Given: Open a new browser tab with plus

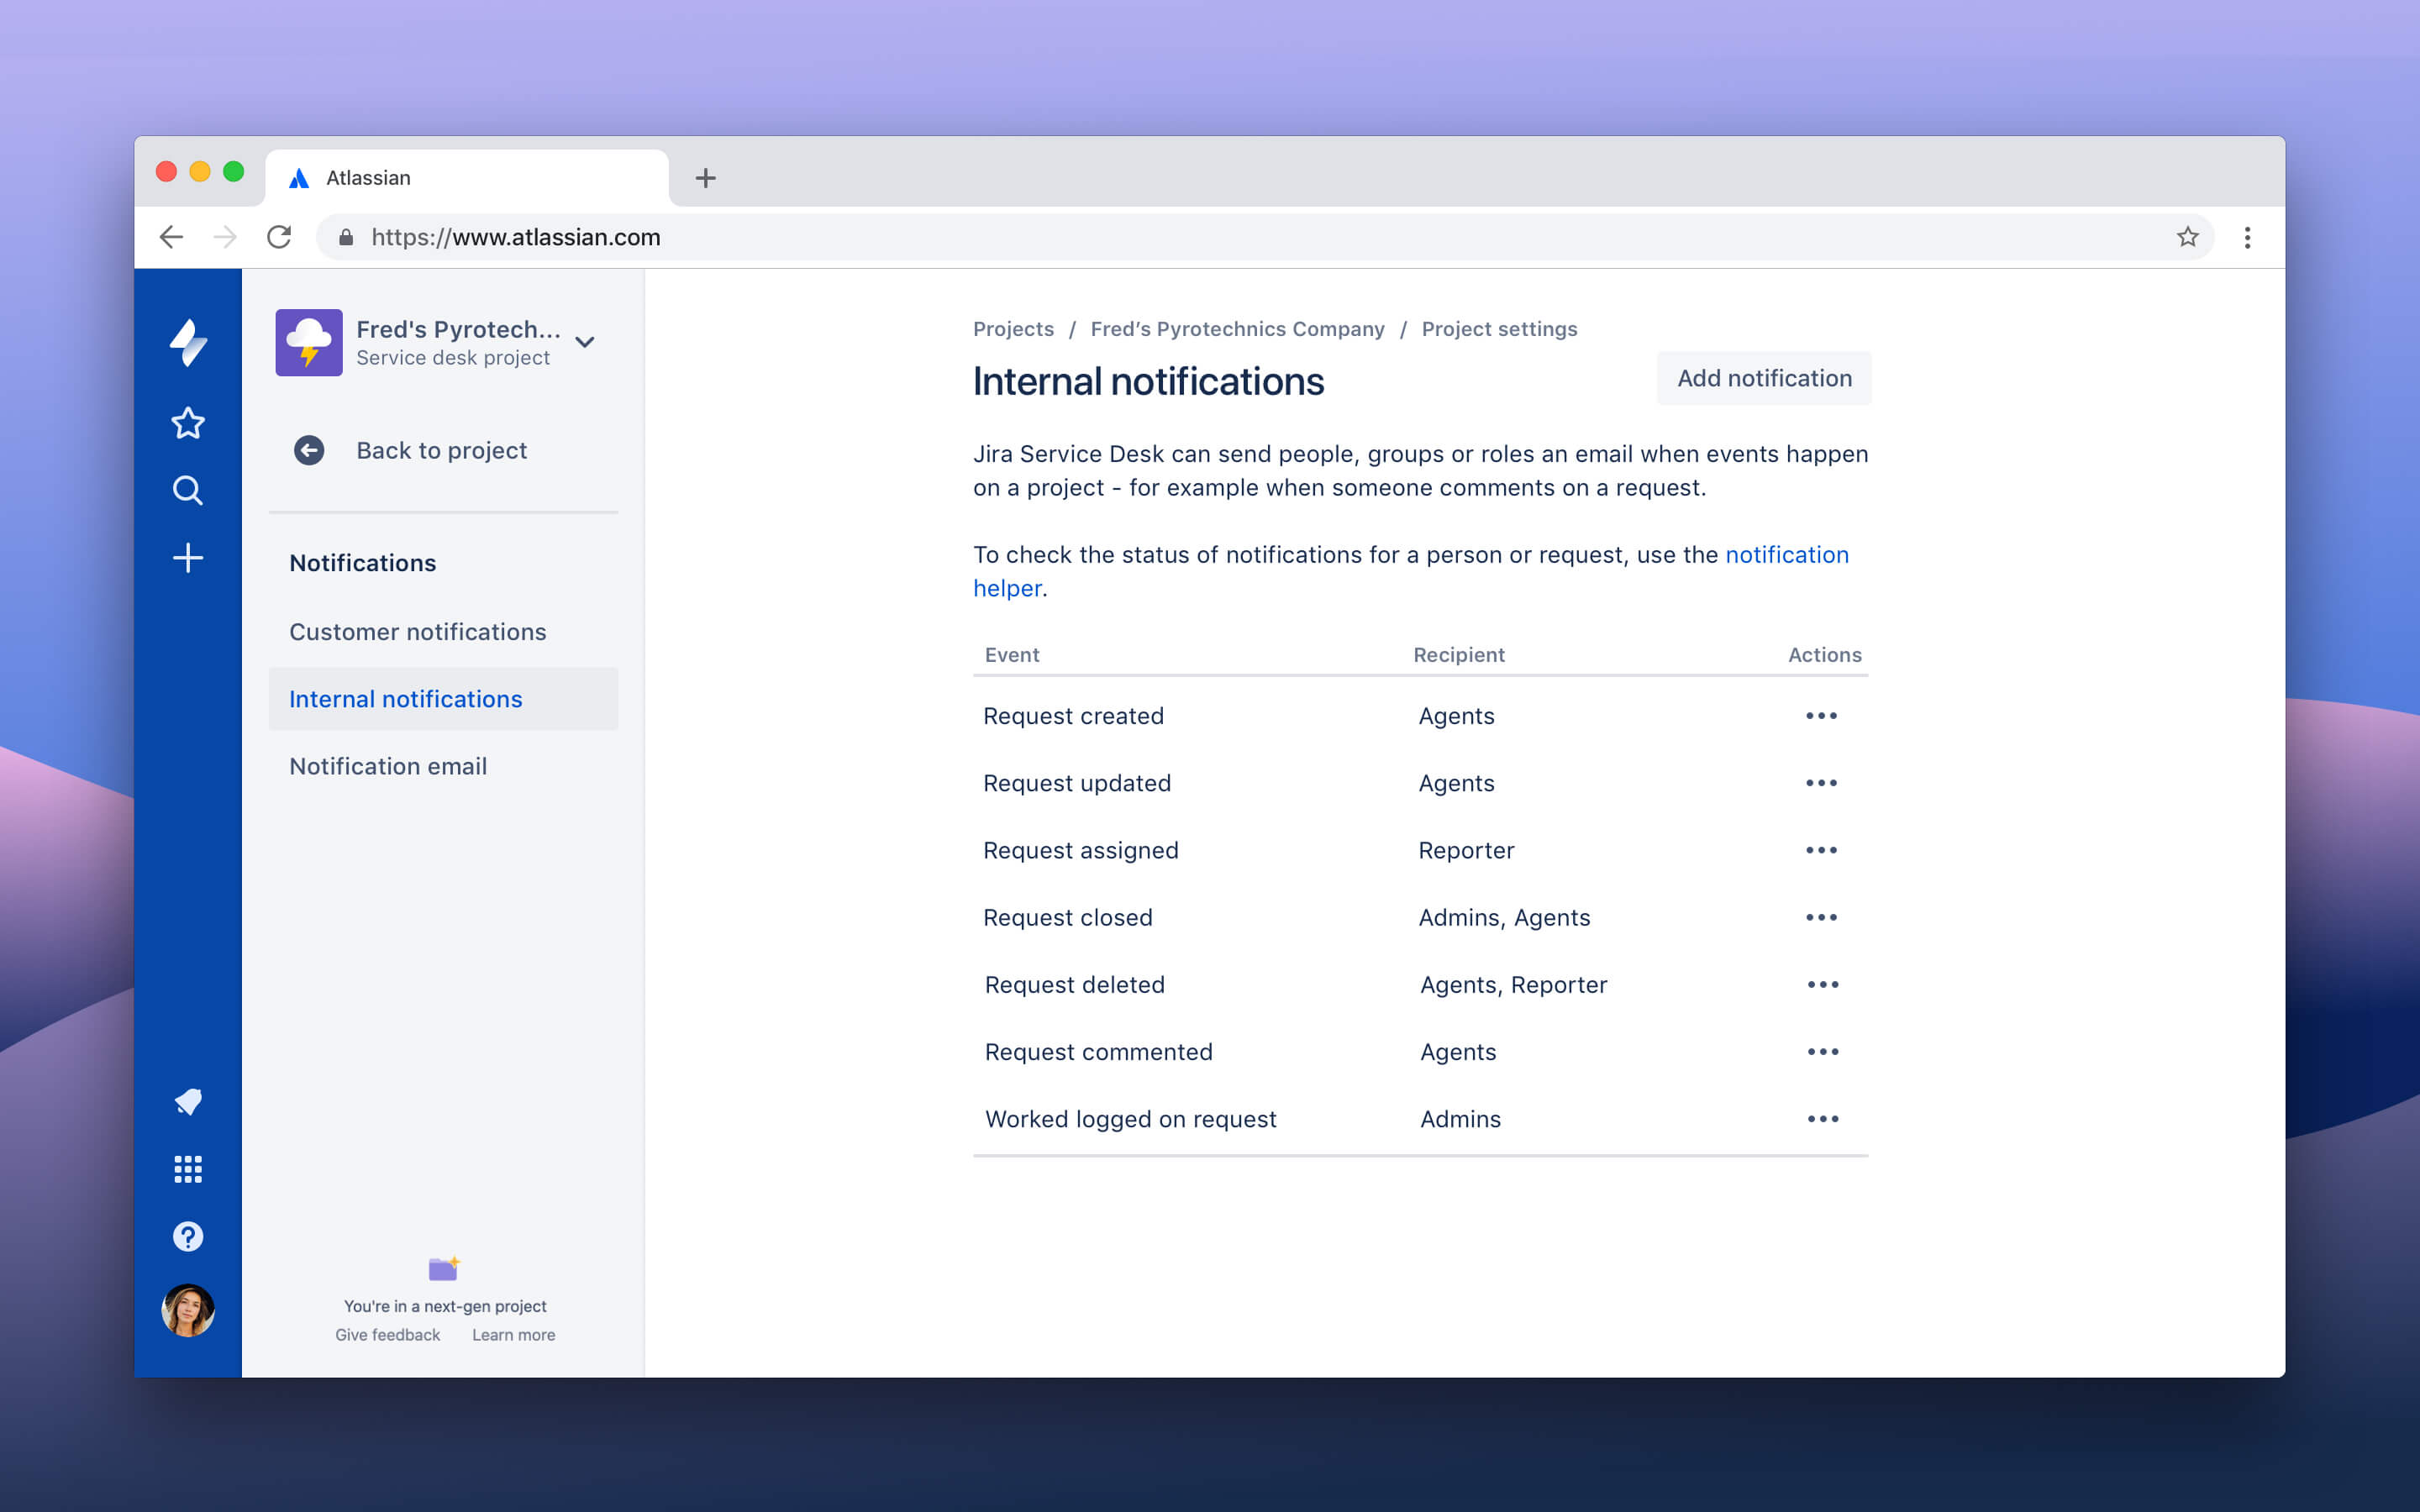Looking at the screenshot, I should click(x=705, y=178).
